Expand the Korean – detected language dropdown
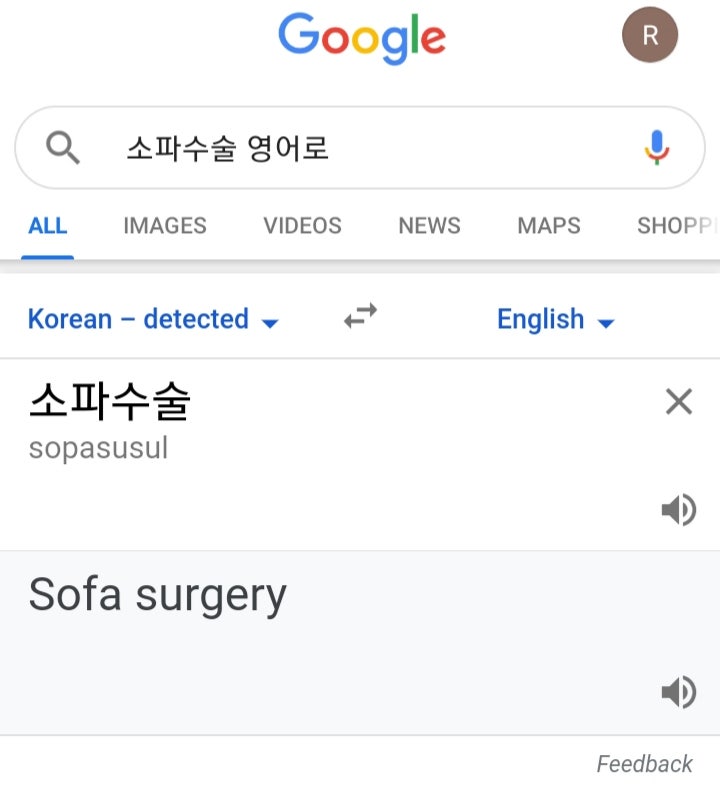This screenshot has width=720, height=792. point(153,319)
